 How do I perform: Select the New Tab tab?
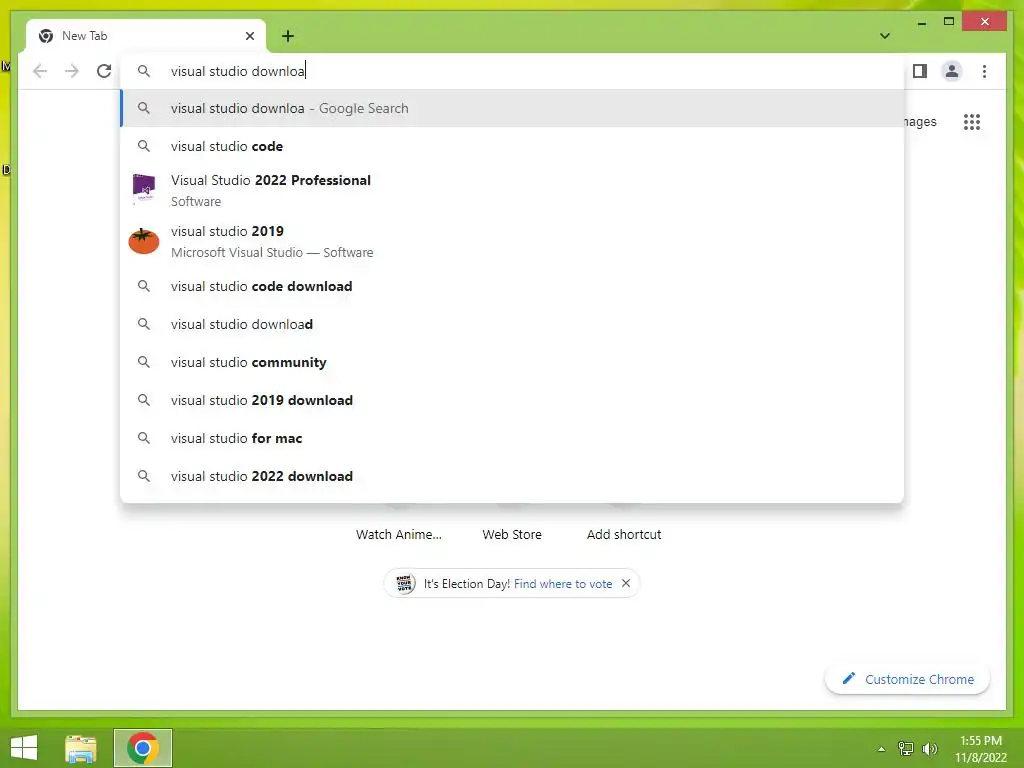pos(146,36)
